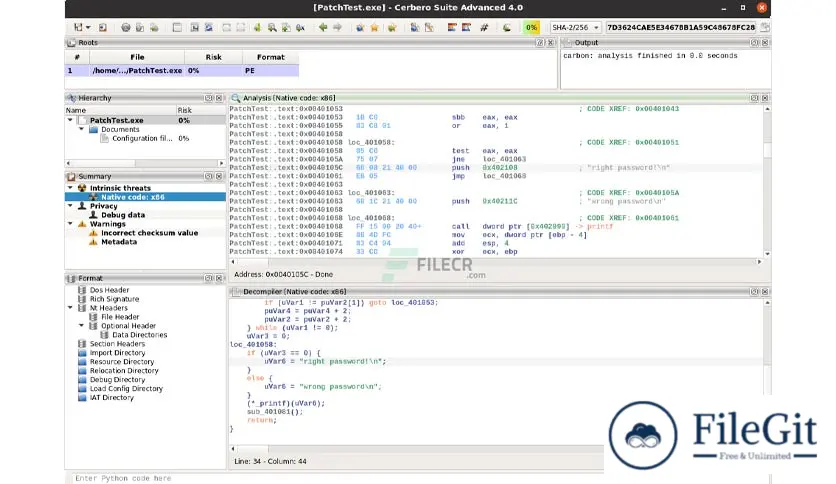Open Configuration file entry in Hierarchy
Viewport: 836px width, 484px height.
coord(142,139)
